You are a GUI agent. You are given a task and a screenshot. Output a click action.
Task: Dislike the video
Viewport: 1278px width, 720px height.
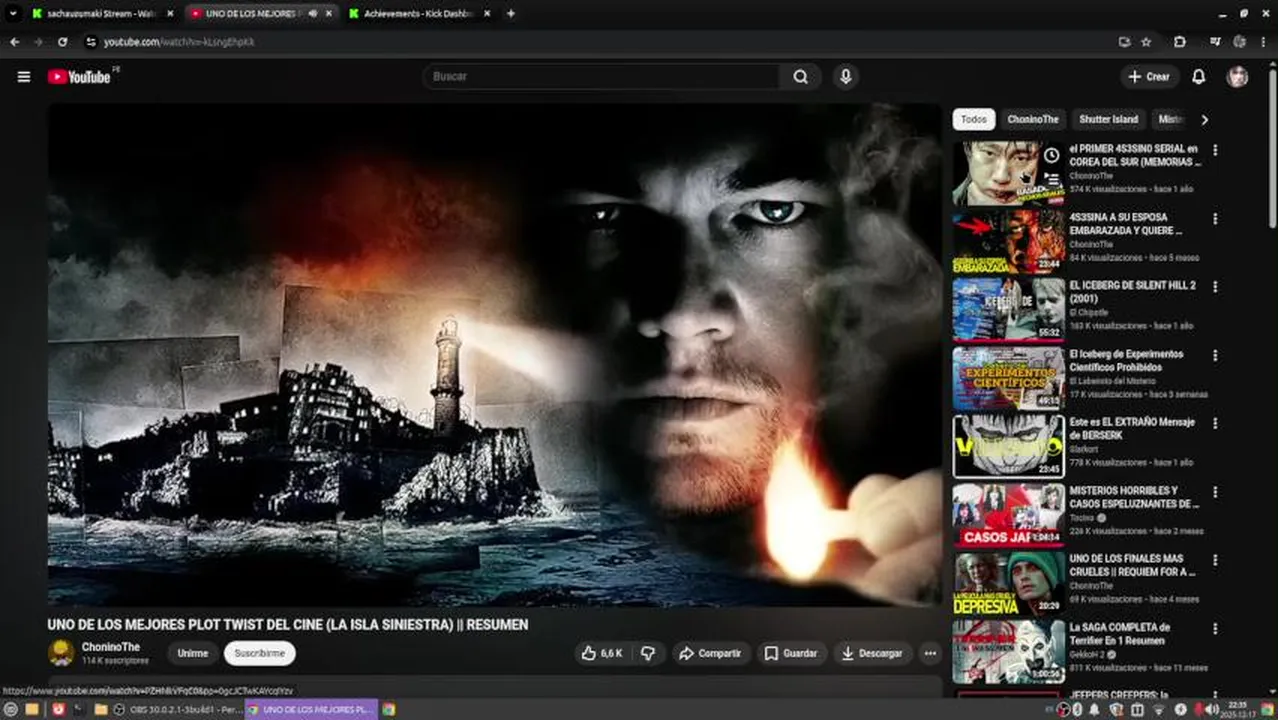point(648,653)
